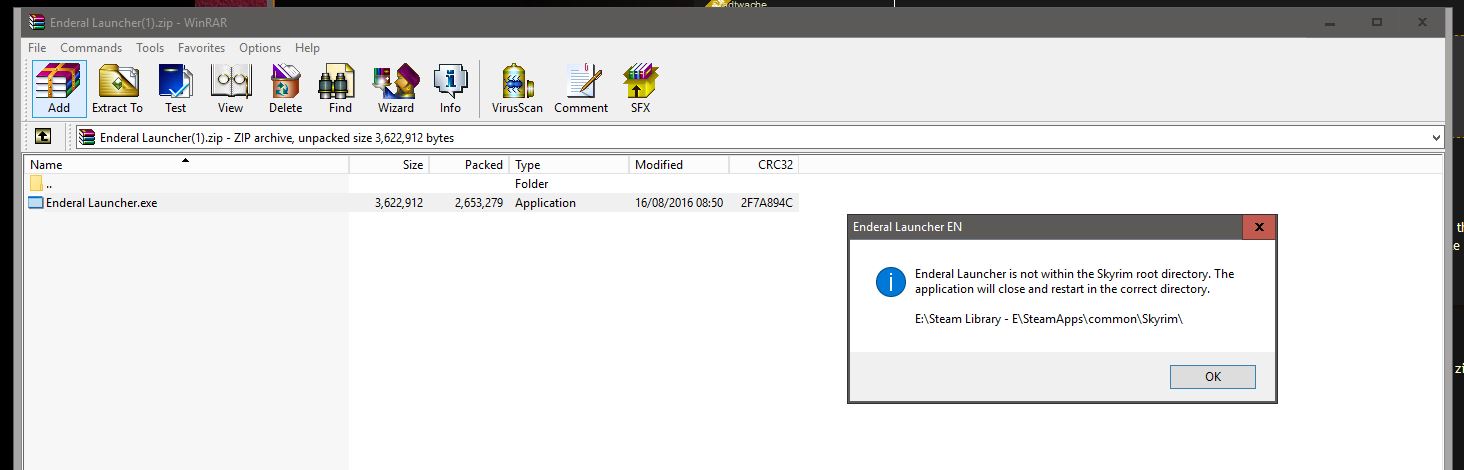Expand the archive path dropdown
1464x470 pixels.
1436,138
